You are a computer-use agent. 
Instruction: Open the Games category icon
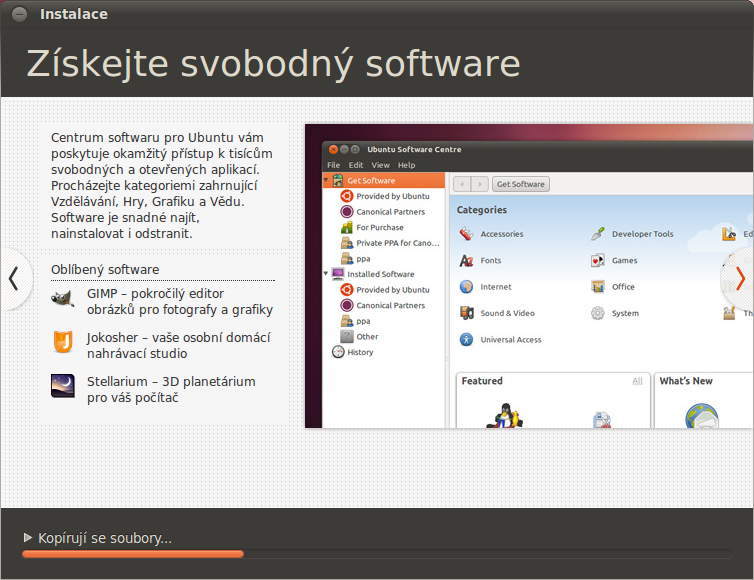click(x=598, y=261)
